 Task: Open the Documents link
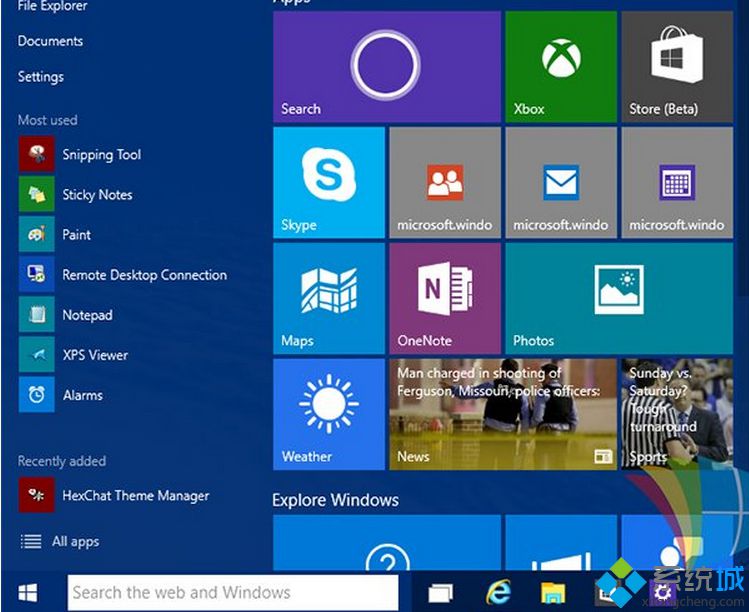[x=50, y=41]
